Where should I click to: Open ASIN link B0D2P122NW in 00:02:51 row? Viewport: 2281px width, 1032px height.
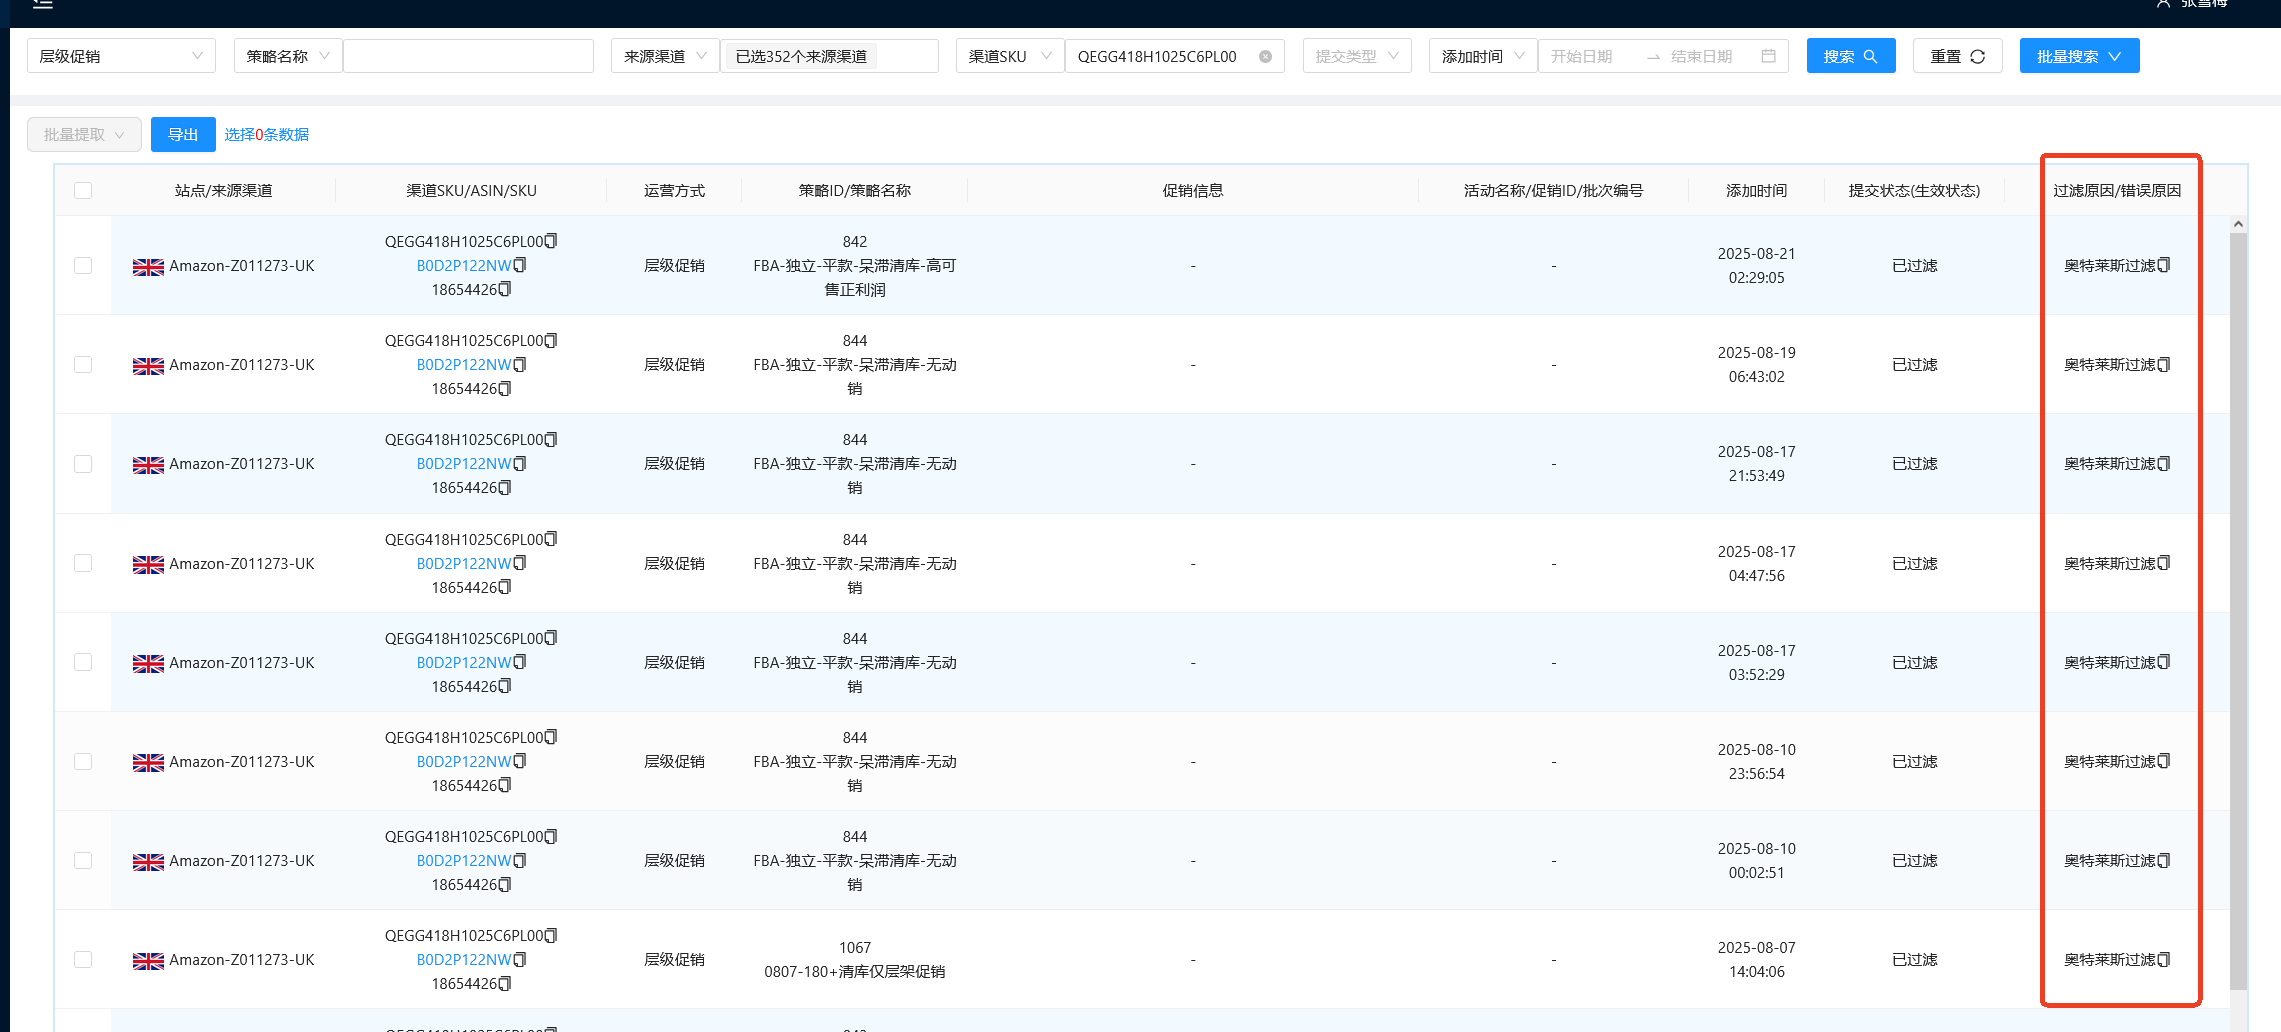(x=463, y=860)
